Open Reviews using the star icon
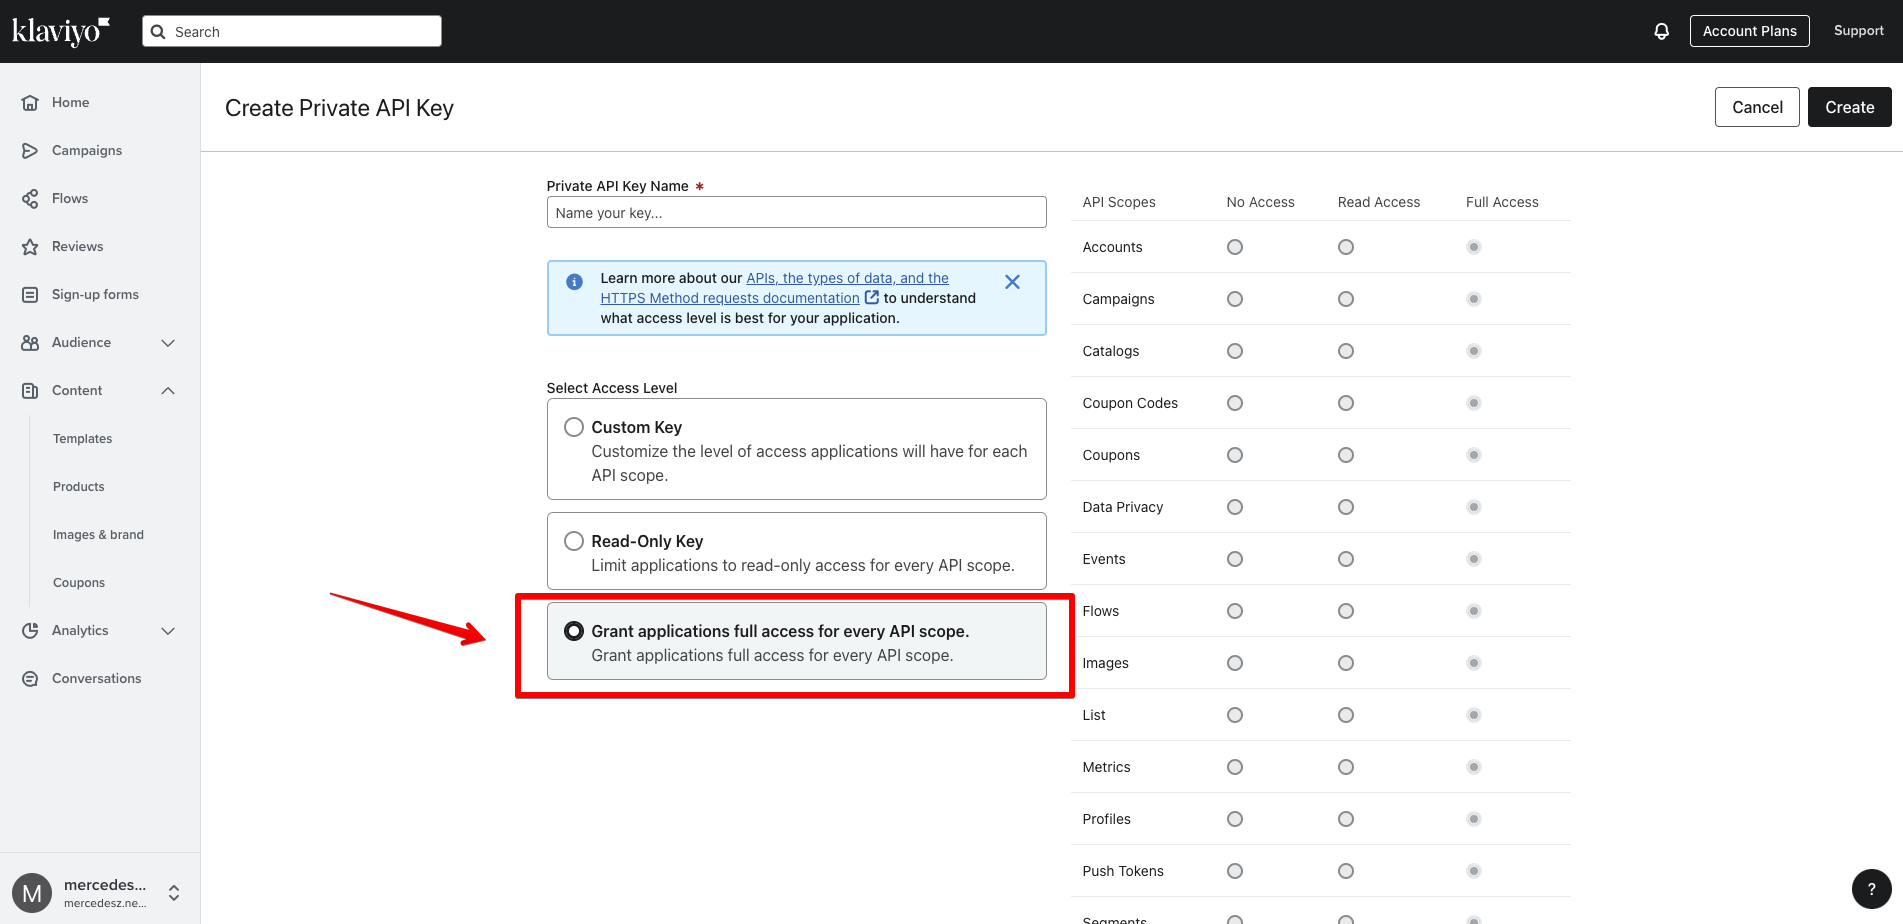 click(x=31, y=246)
